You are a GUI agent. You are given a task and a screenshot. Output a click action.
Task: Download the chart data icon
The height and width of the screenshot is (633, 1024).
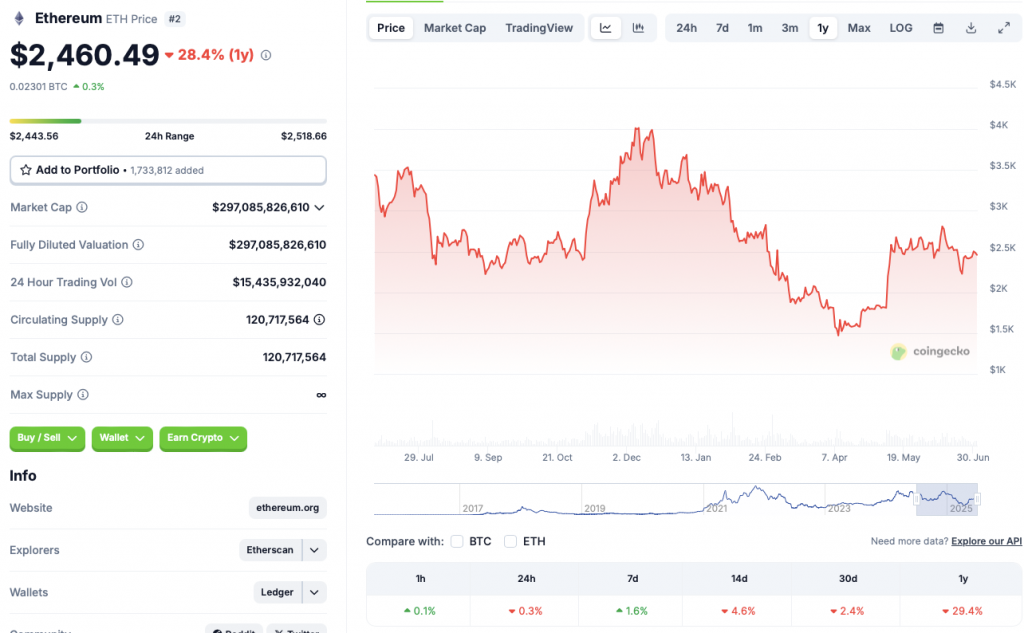click(x=971, y=28)
